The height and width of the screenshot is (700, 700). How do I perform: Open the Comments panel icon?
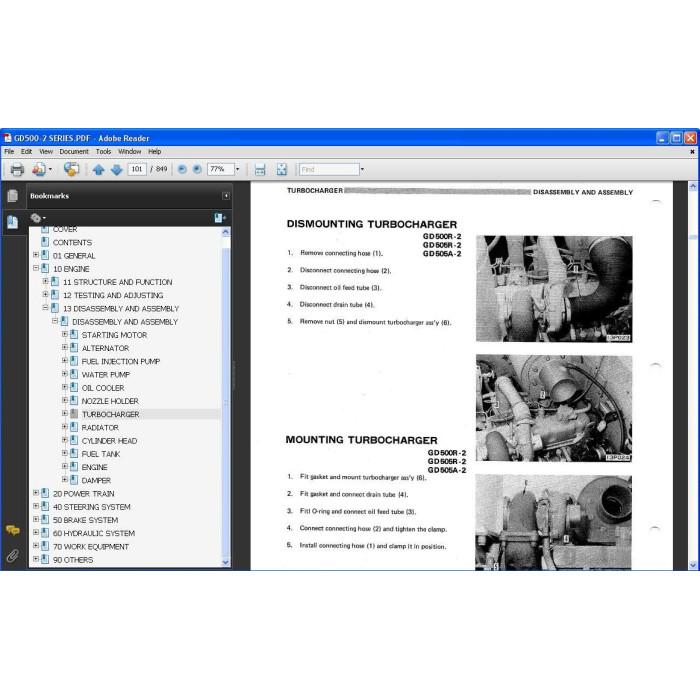coord(12,530)
